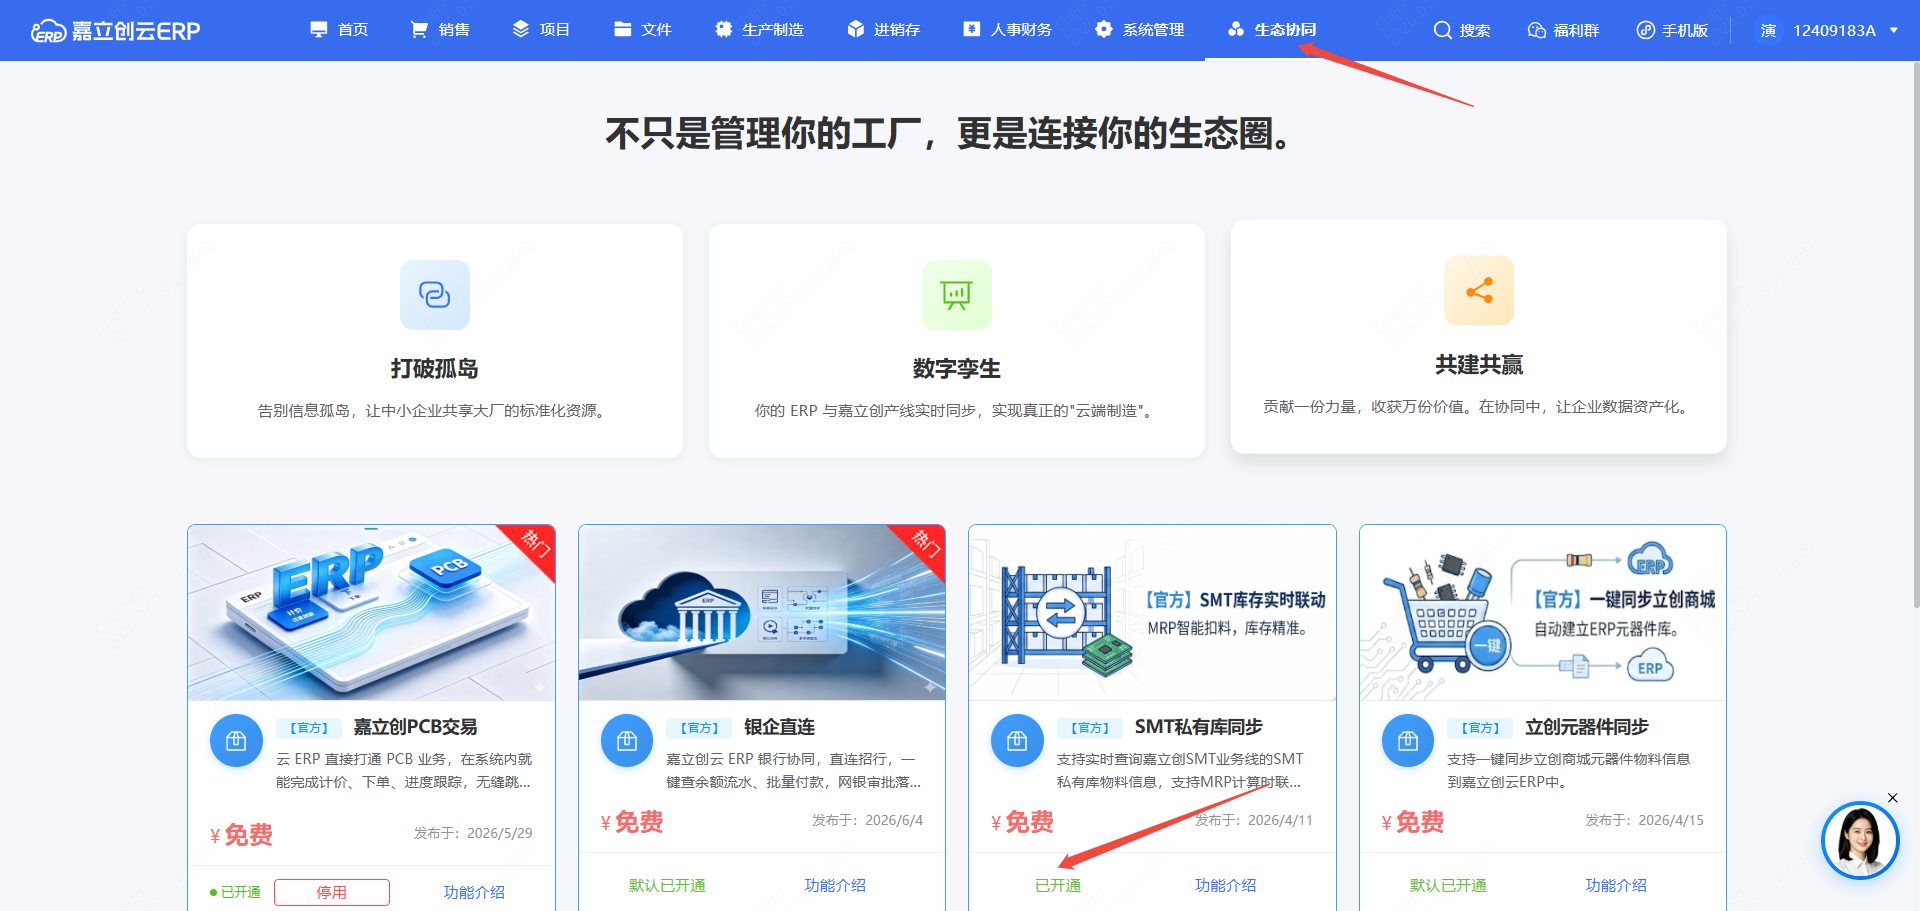Click the 人事财务 star badge icon
Viewport: 1920px width, 911px height.
pos(972,30)
